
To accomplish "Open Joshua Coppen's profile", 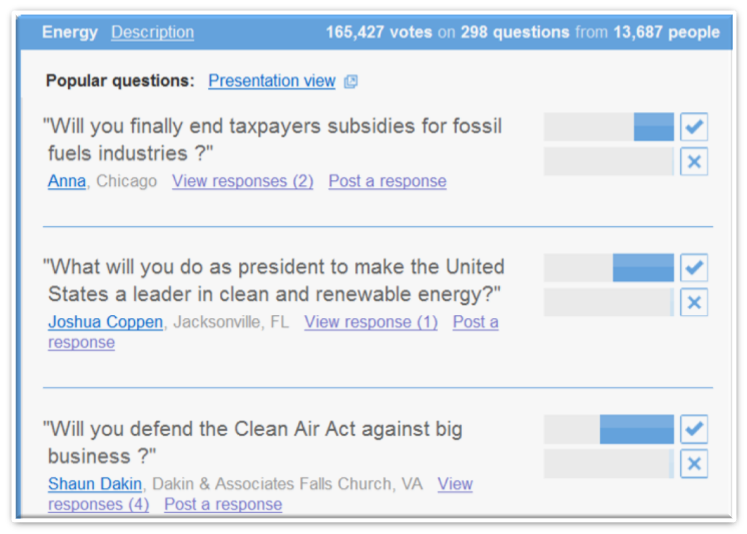I will click(x=105, y=322).
